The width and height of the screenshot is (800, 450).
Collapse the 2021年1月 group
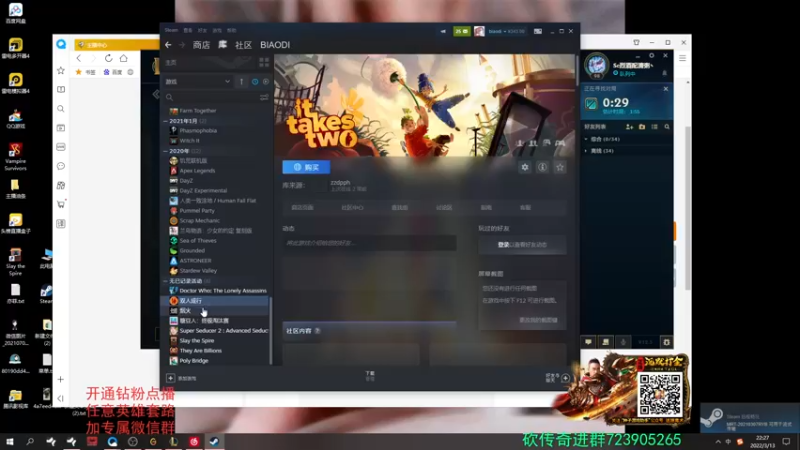(x=166, y=121)
